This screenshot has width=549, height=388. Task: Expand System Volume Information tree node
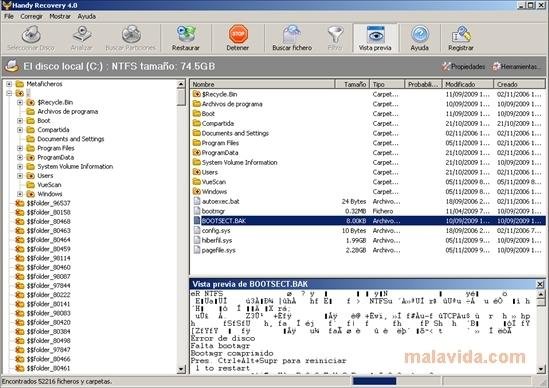(x=20, y=166)
